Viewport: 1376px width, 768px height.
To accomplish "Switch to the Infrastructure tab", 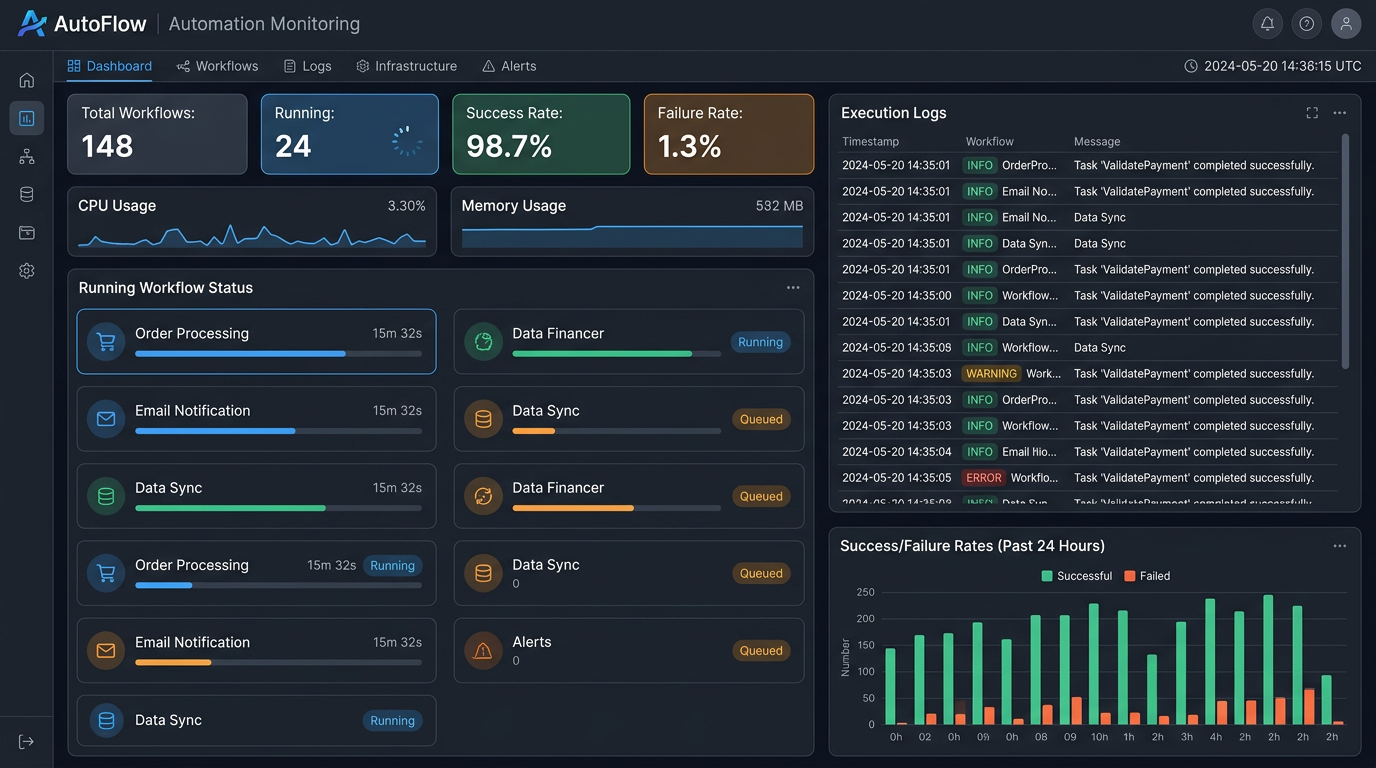I will (406, 66).
